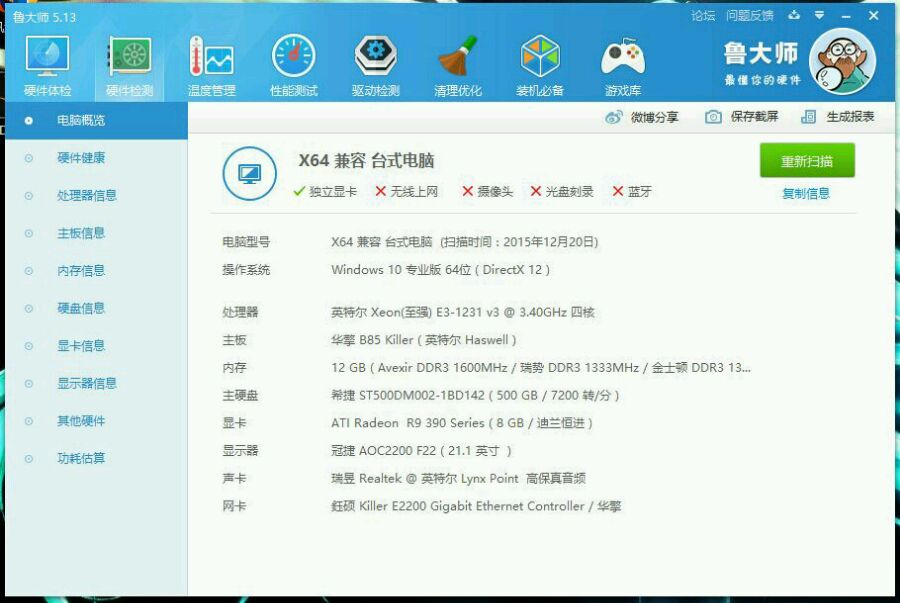Open 清理优化 cleanup broom icon
Screen dimensions: 900x603
click(x=457, y=65)
